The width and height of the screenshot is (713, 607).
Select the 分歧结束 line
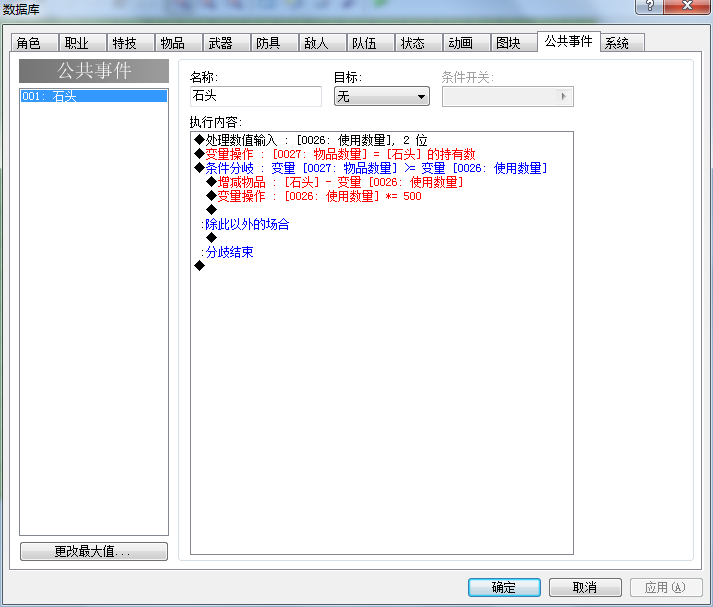pos(227,252)
